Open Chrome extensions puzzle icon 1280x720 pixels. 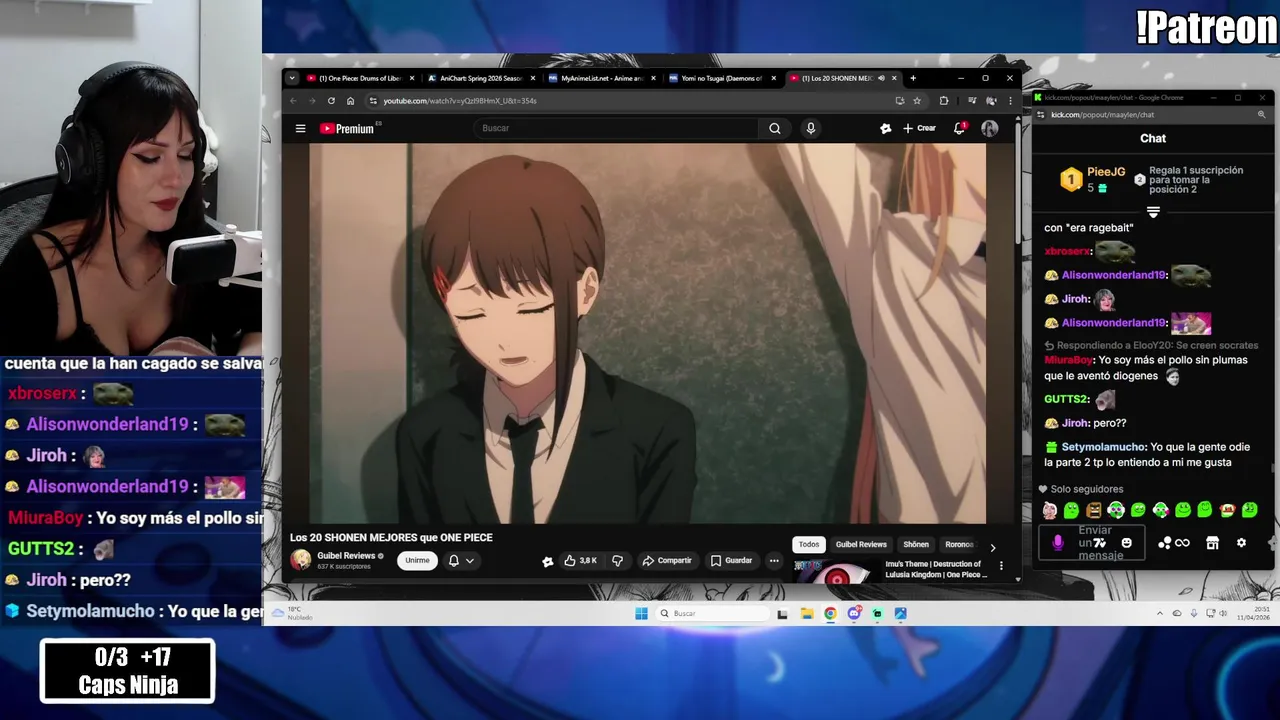(x=944, y=101)
